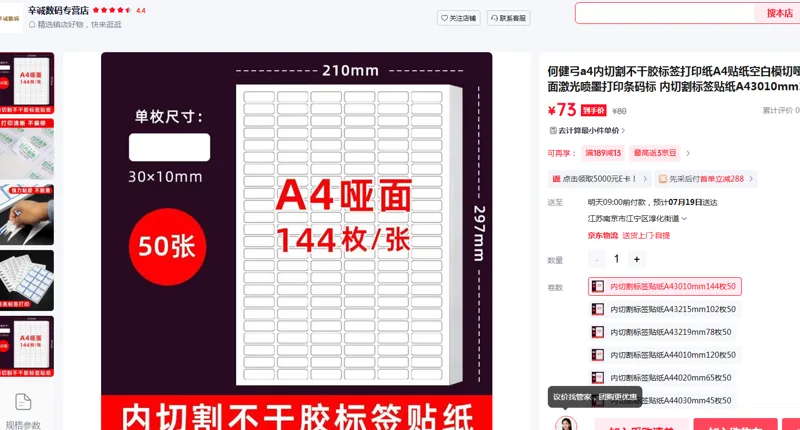Select the last A4哑面 thumbnail in list
800x430 pixels.
point(27,346)
